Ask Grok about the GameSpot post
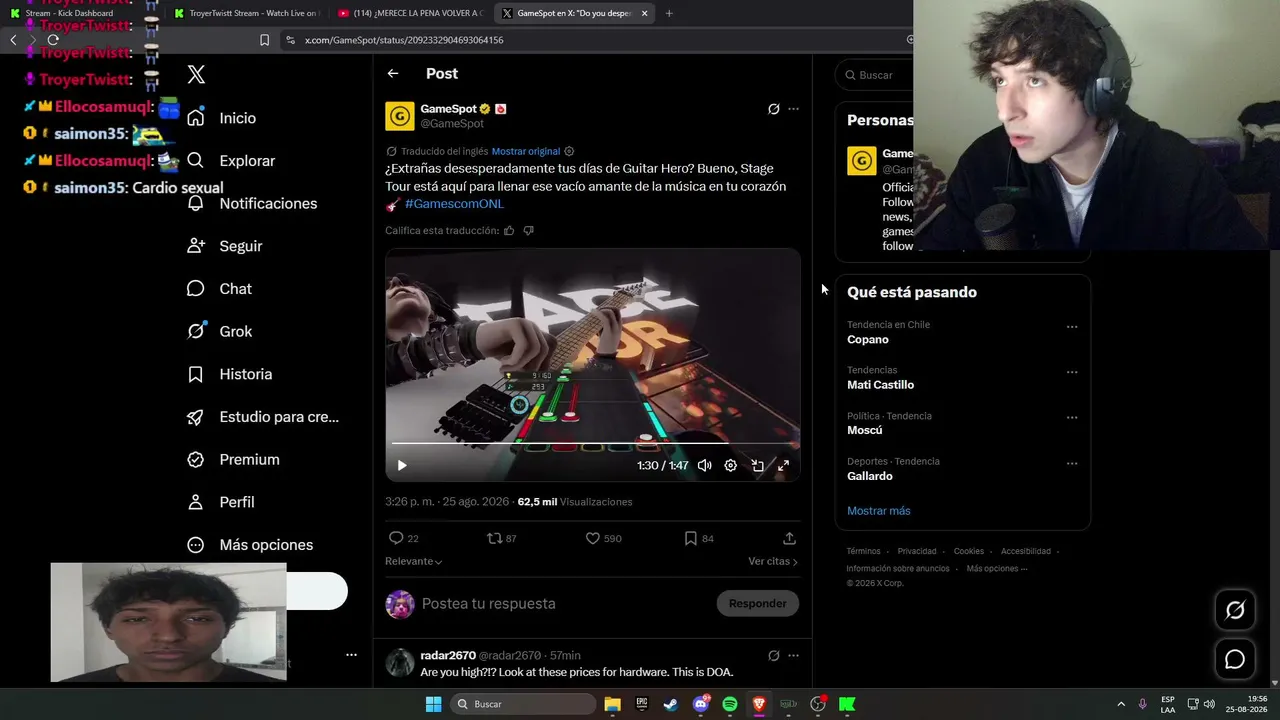 [773, 109]
